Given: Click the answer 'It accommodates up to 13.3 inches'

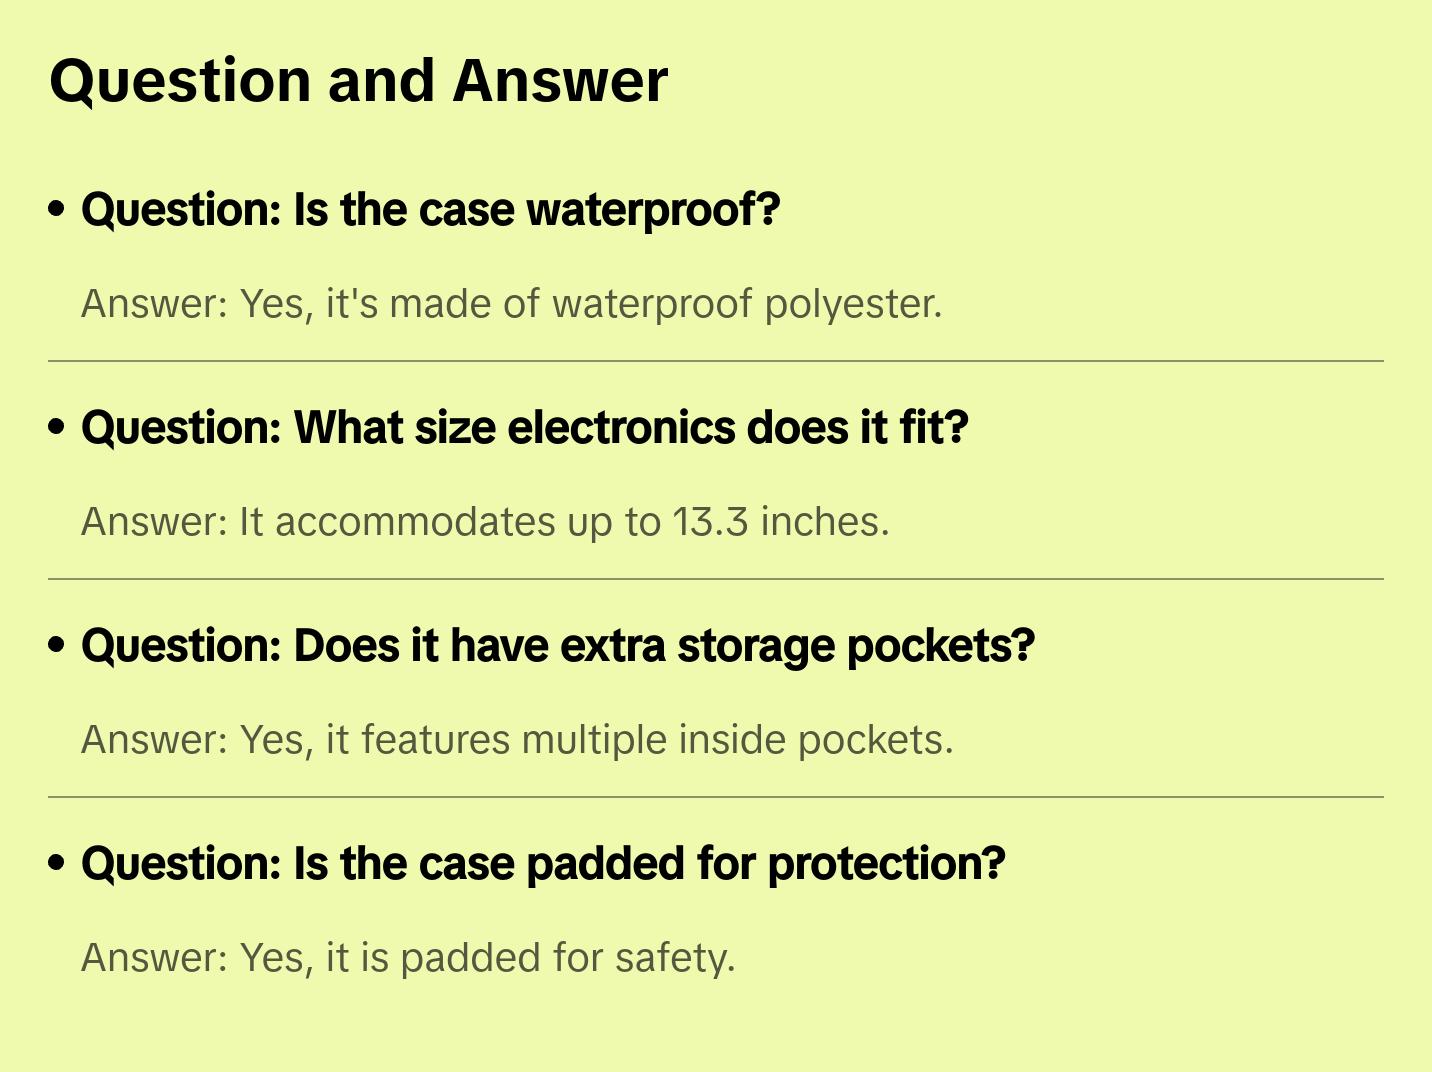Looking at the screenshot, I should pyautogui.click(x=485, y=522).
